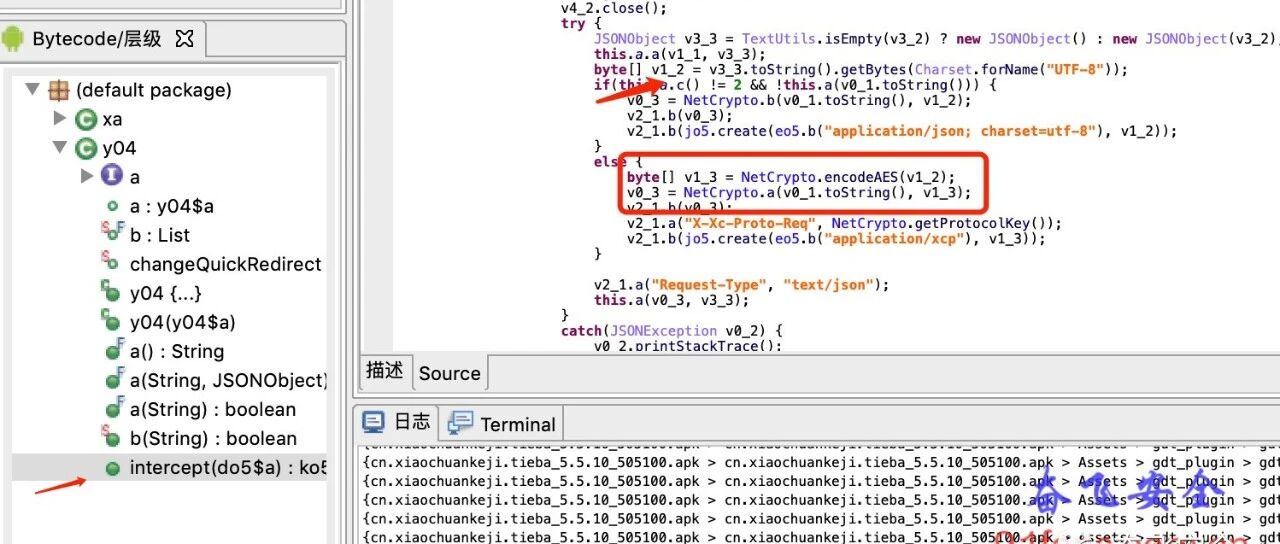Screen dimensions: 1280x544
Task: Collapse the y04 class node
Action: 60,148
